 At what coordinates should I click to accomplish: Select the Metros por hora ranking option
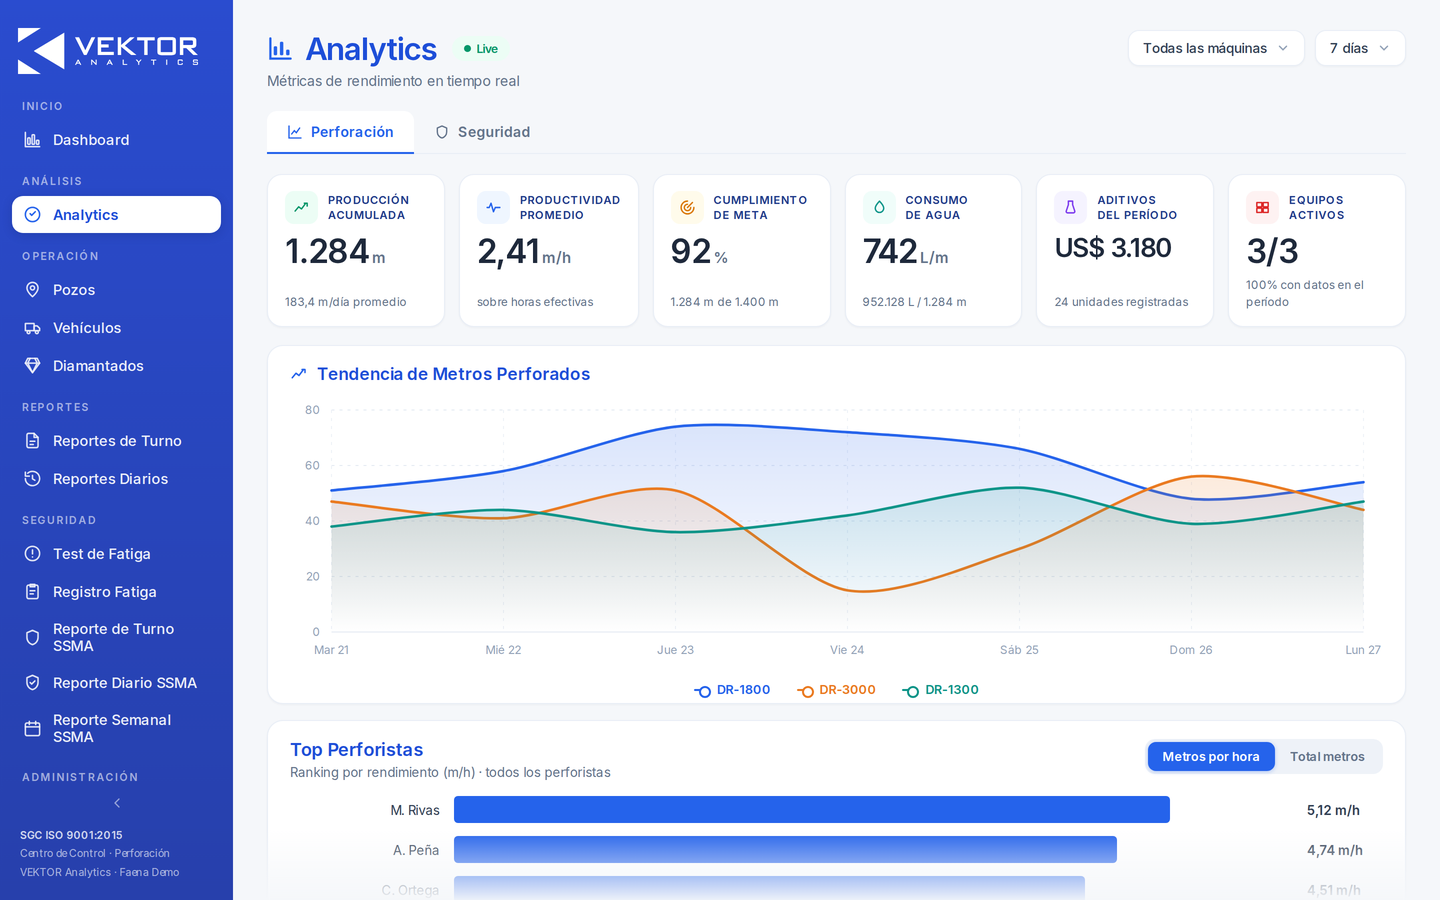point(1211,757)
